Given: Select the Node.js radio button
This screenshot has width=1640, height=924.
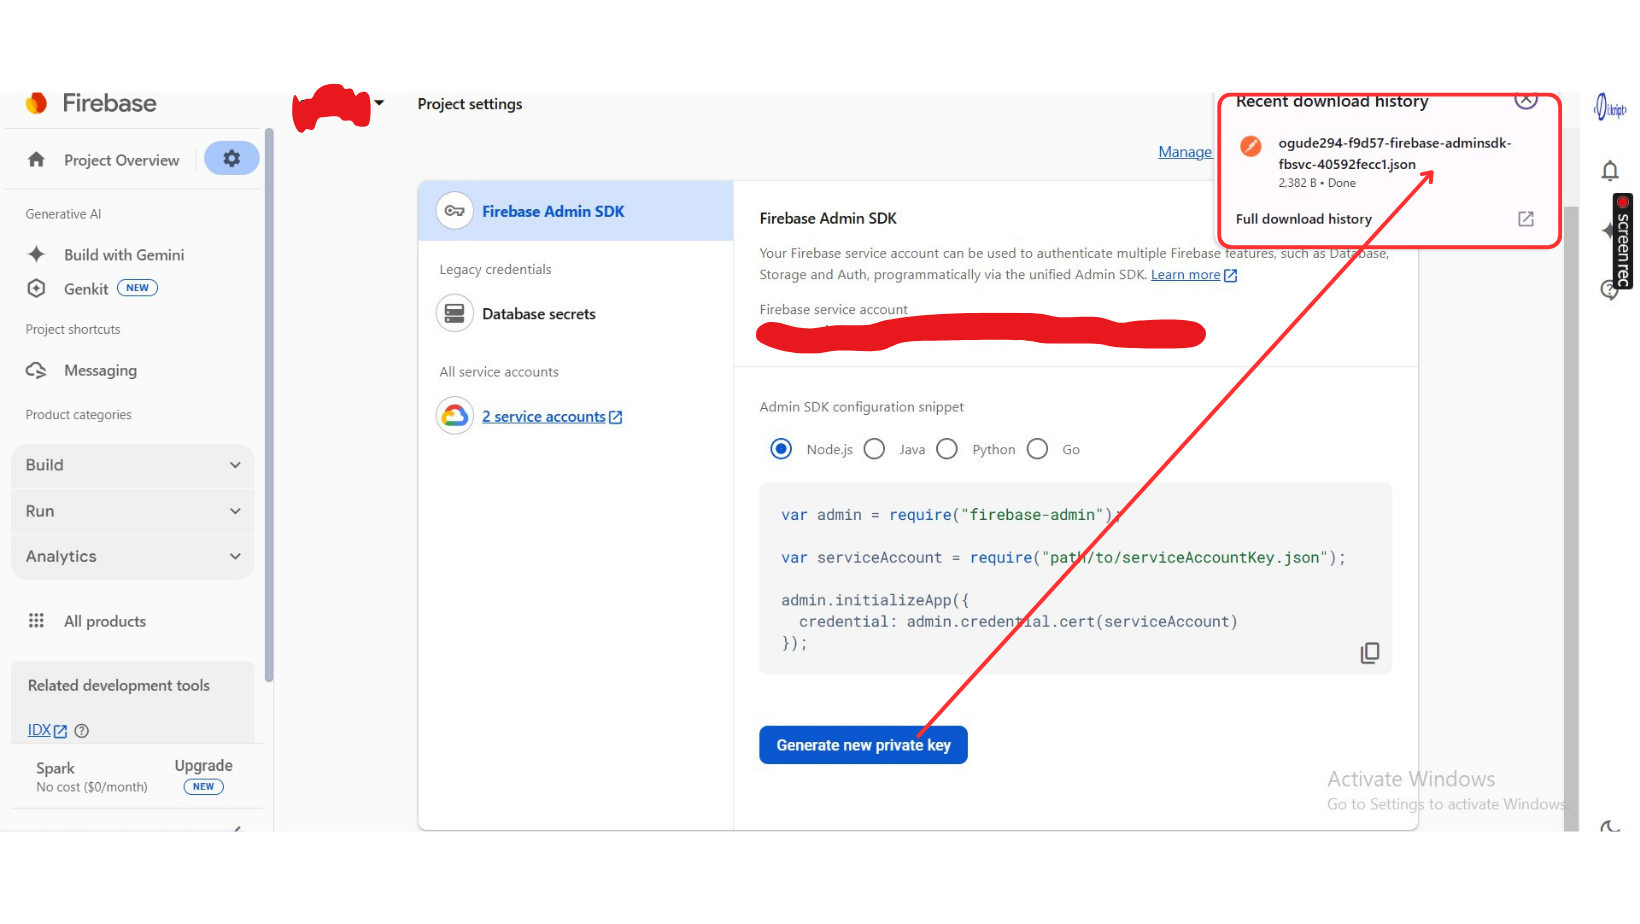Looking at the screenshot, I should 781,449.
